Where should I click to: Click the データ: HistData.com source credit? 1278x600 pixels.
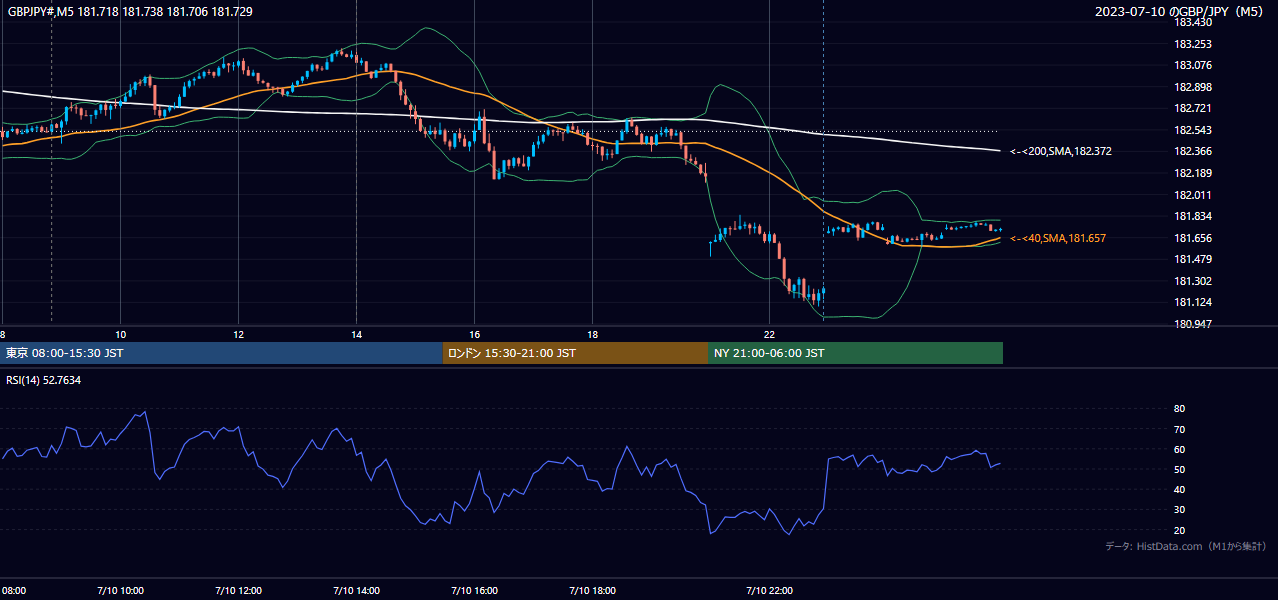[x=1186, y=546]
